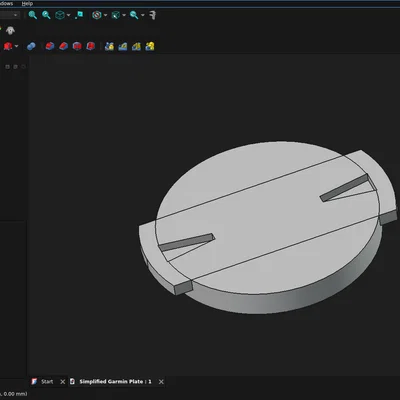400x400 pixels.
Task: Click the '0.00 mm' status bar text
Action: tap(14, 394)
